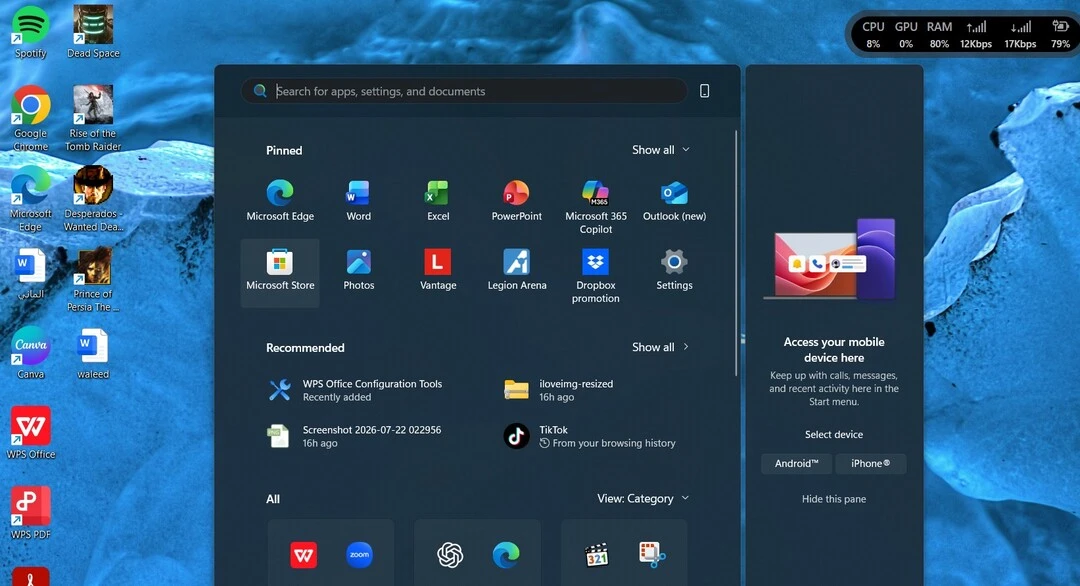Open Microsoft Store from pinned apps
The width and height of the screenshot is (1080, 586).
[280, 273]
